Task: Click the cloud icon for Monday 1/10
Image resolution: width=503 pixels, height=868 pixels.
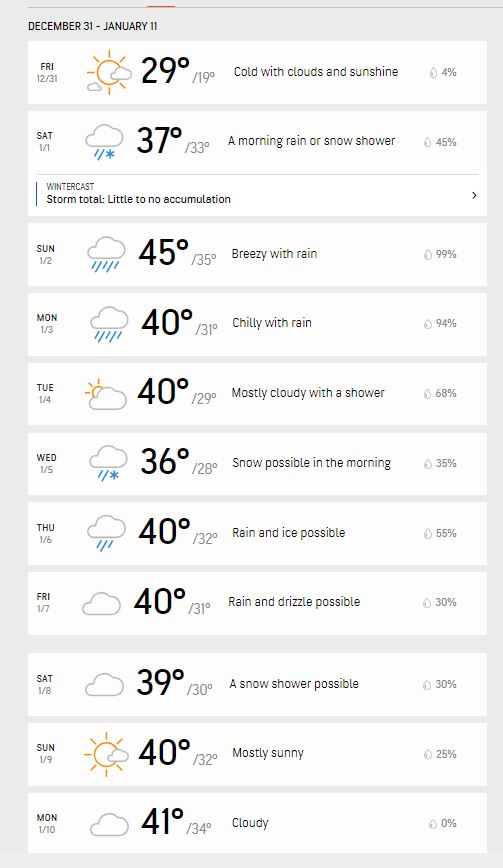Action: pos(109,824)
